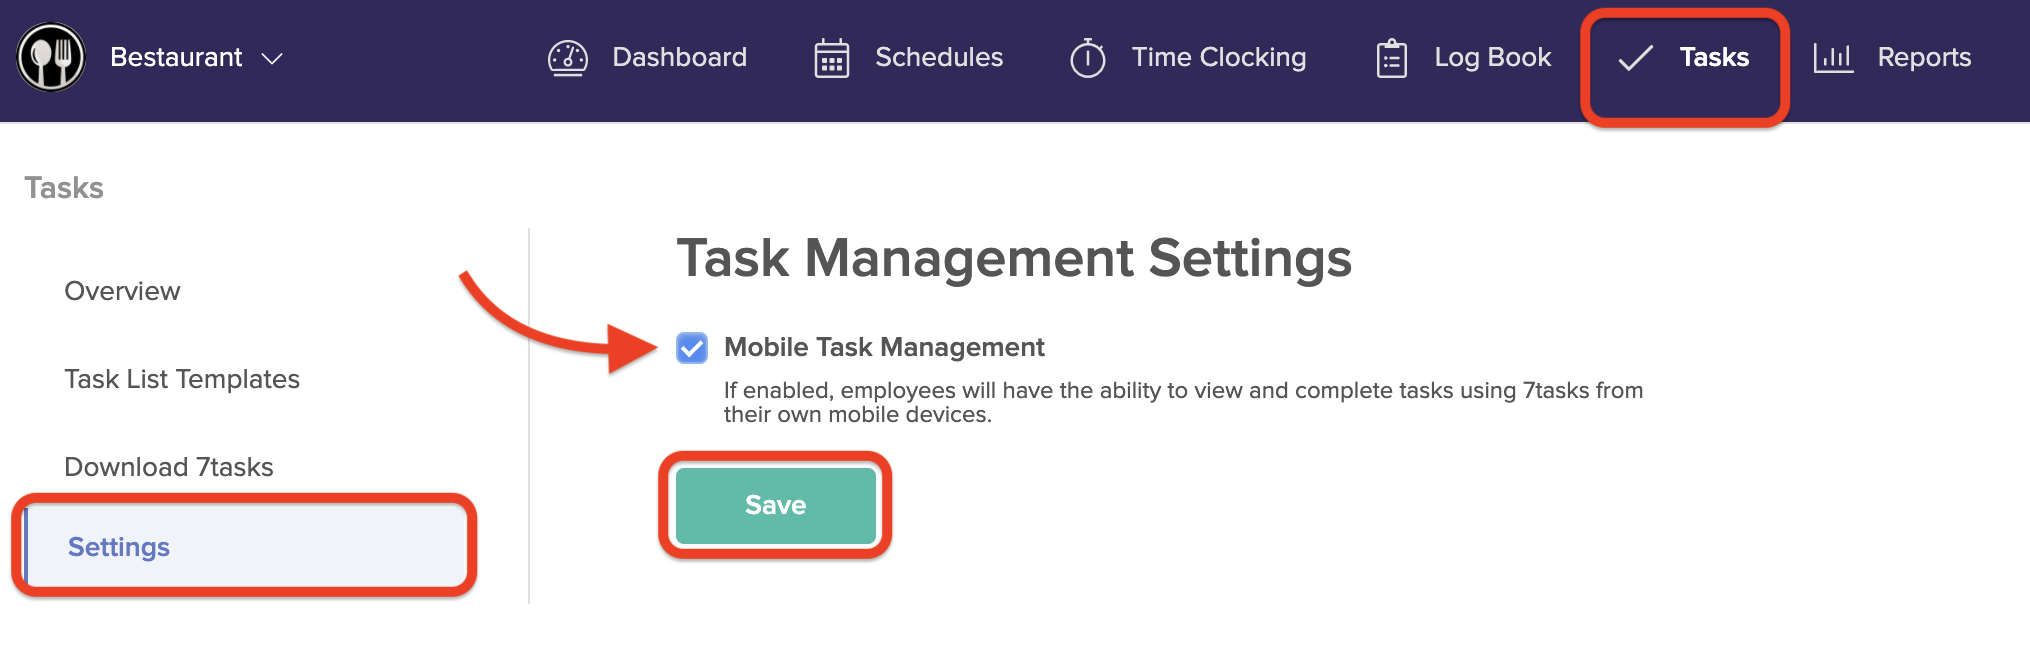Click the Log Book clipboard icon

coord(1391,58)
